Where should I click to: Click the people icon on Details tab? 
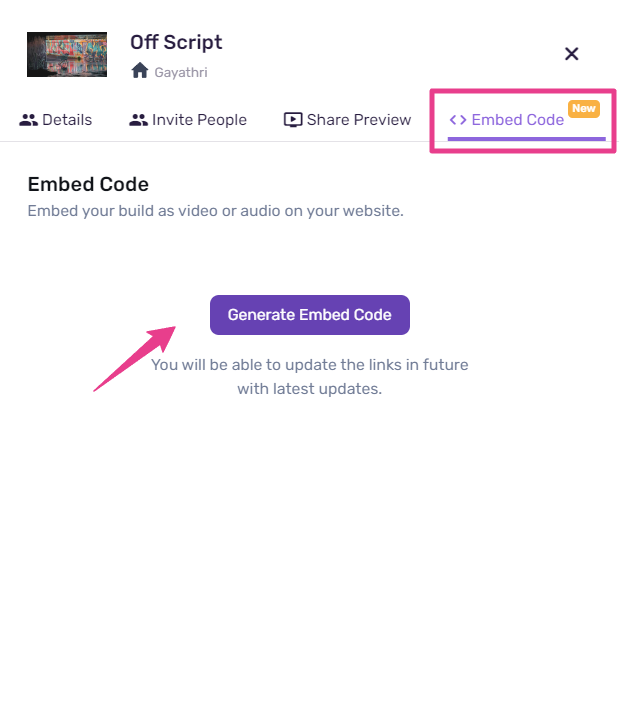click(x=28, y=120)
